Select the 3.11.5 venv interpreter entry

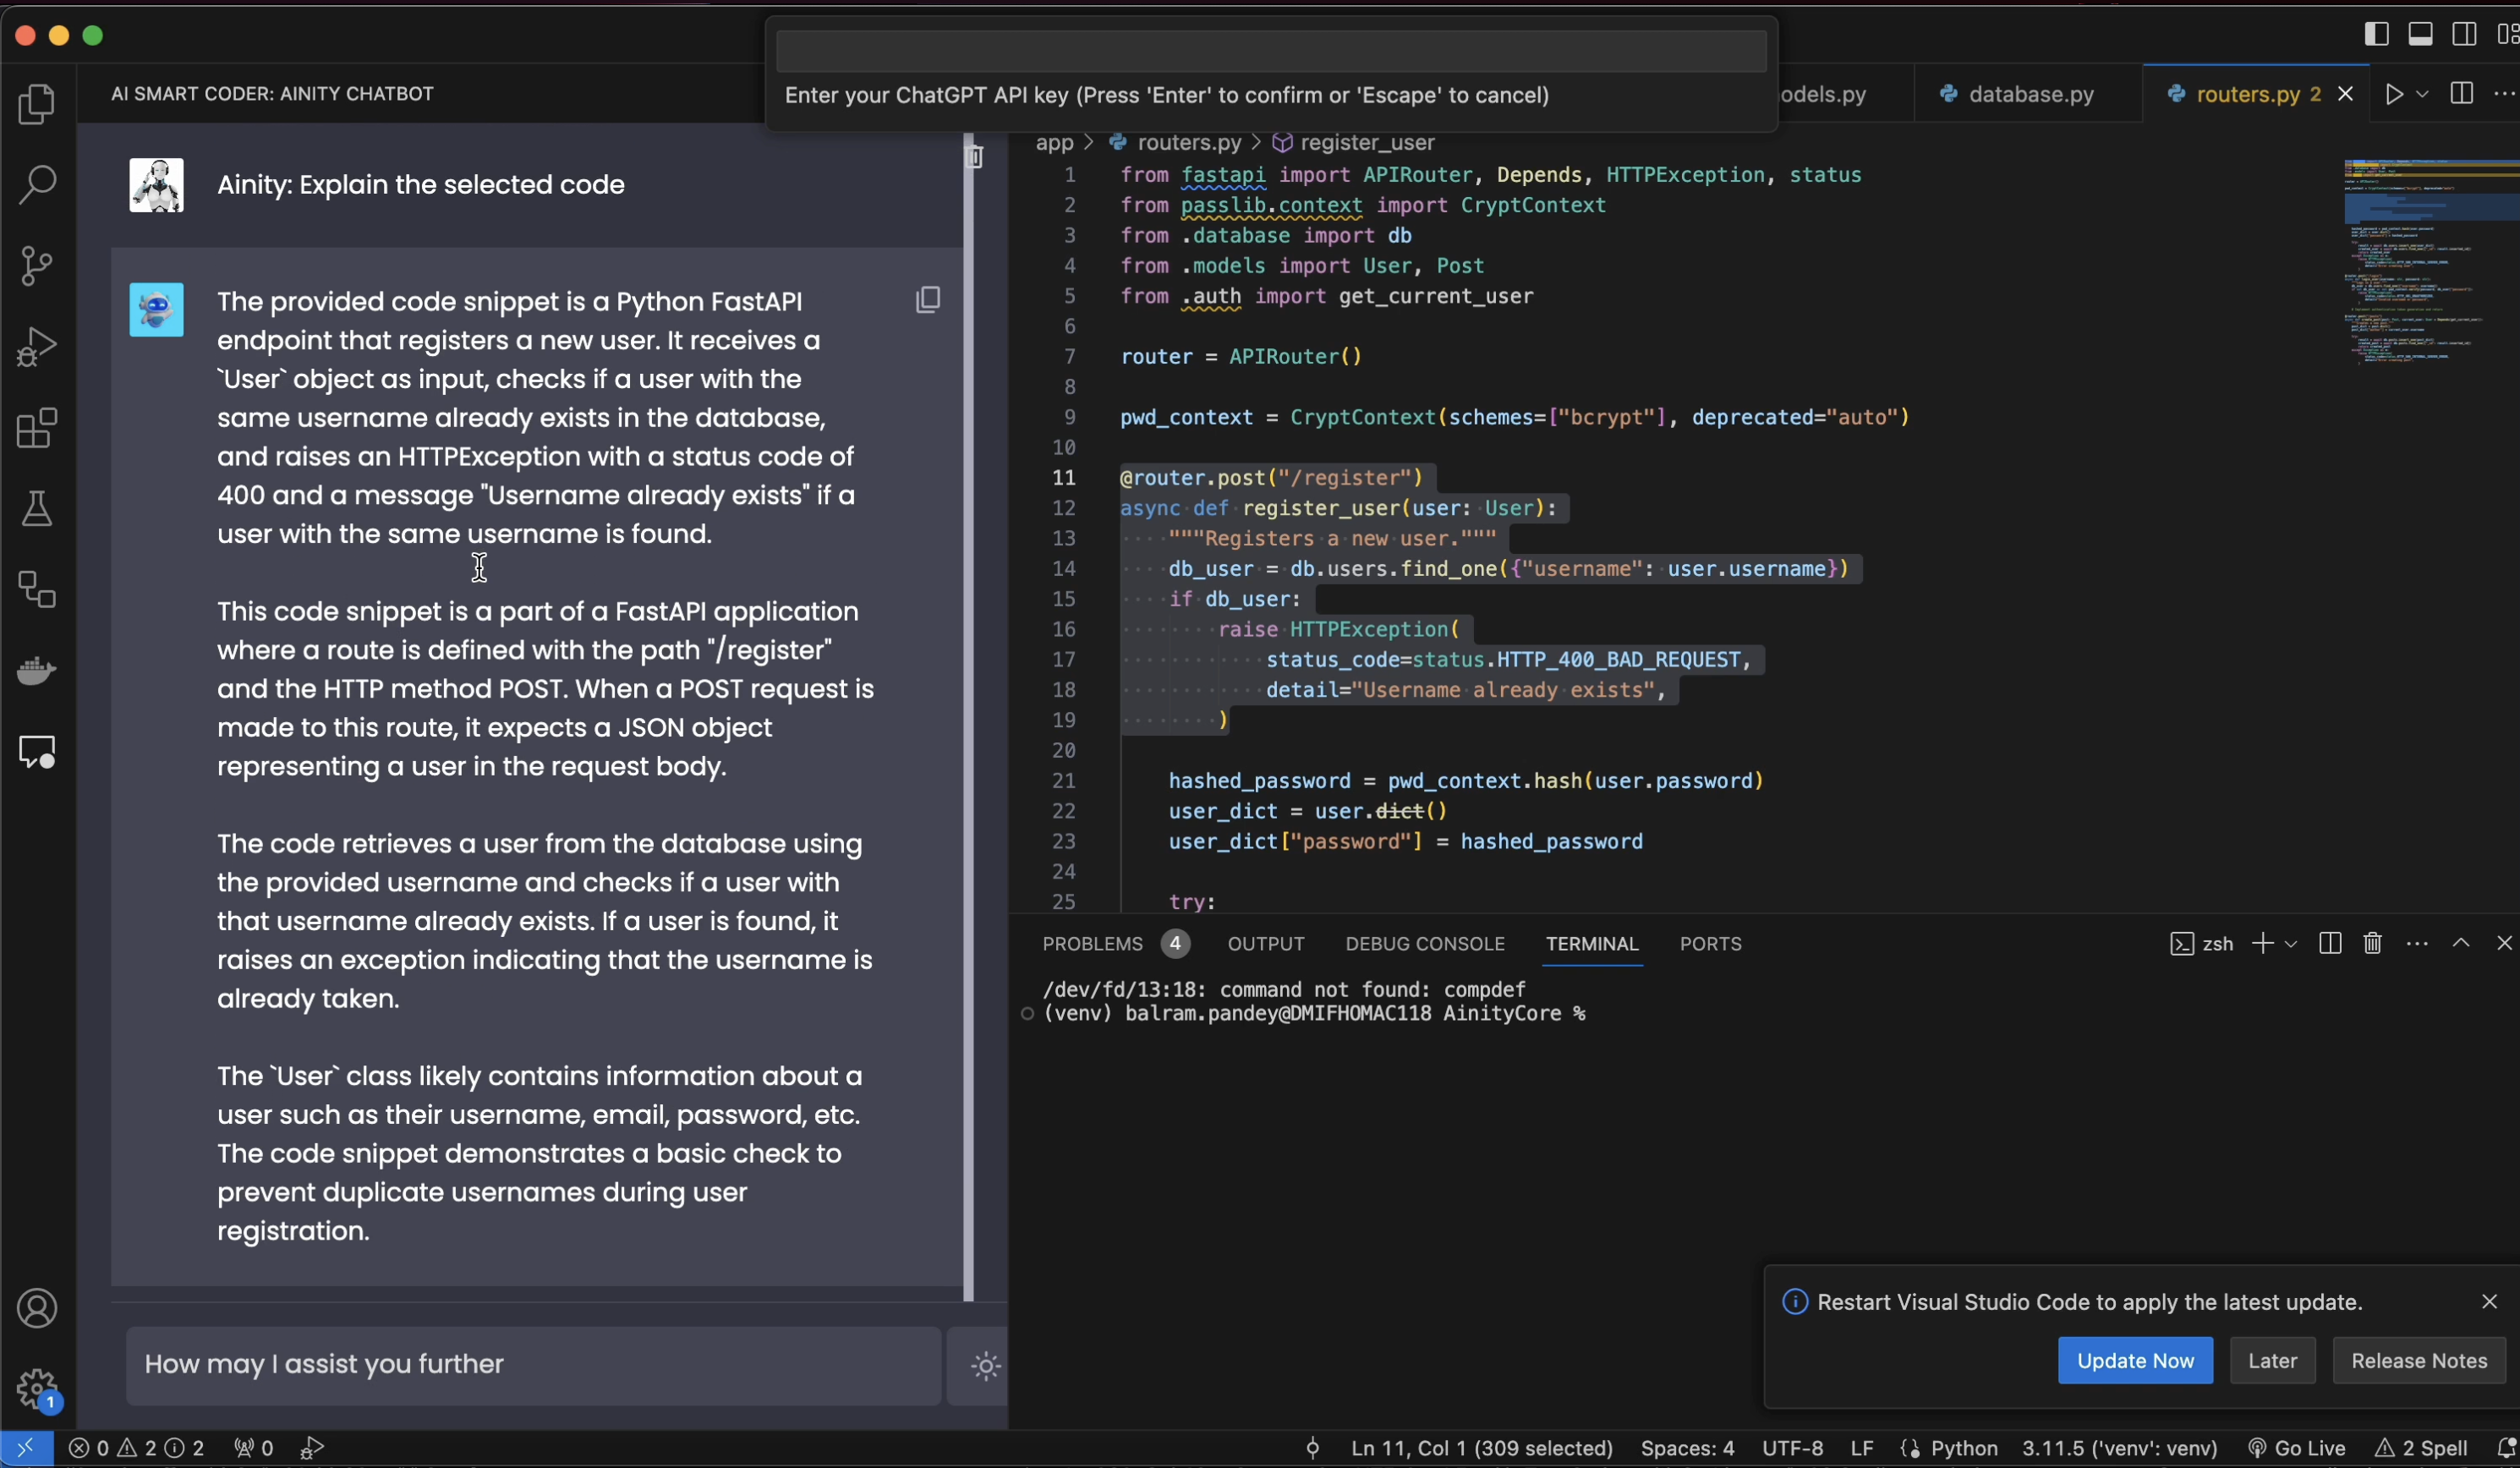click(2120, 1448)
